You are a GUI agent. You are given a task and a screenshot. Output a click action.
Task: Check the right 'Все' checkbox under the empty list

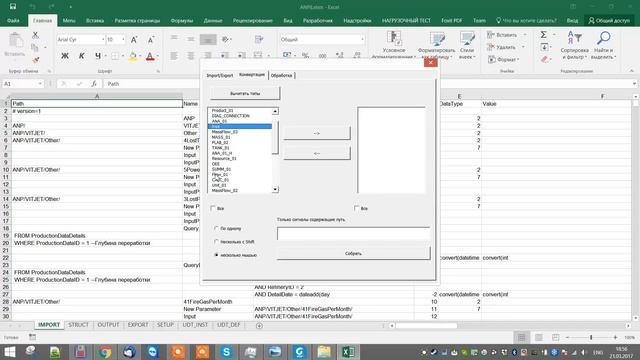[356, 208]
